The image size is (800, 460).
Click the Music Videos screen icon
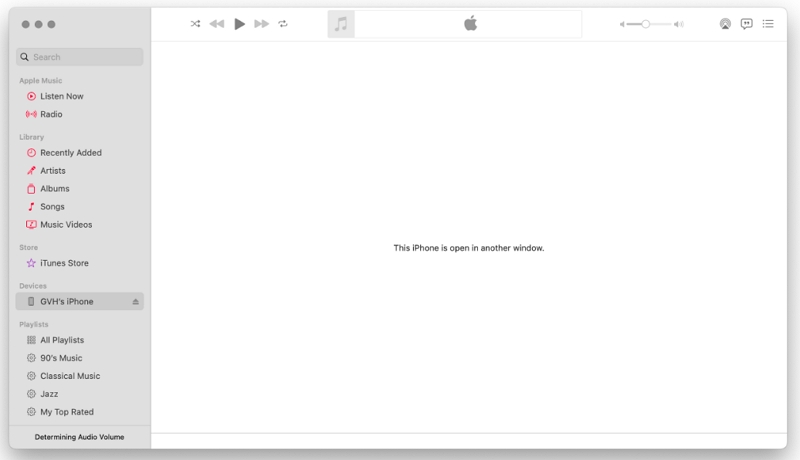tap(31, 224)
